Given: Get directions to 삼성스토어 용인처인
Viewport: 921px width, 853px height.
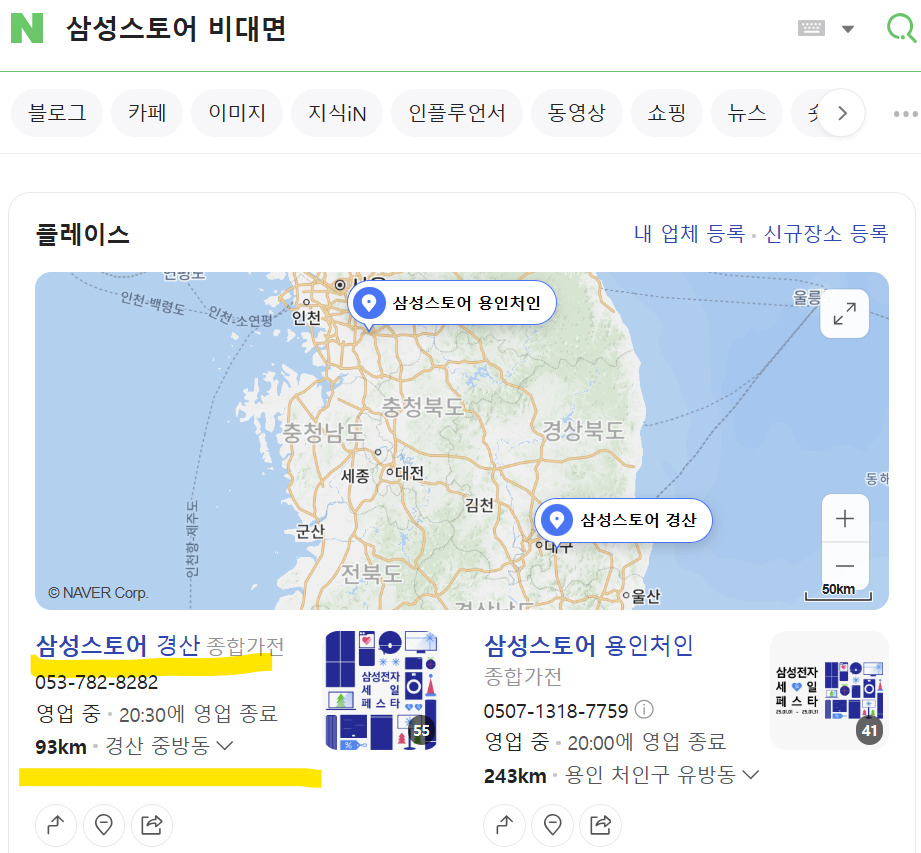Looking at the screenshot, I should coord(505,825).
